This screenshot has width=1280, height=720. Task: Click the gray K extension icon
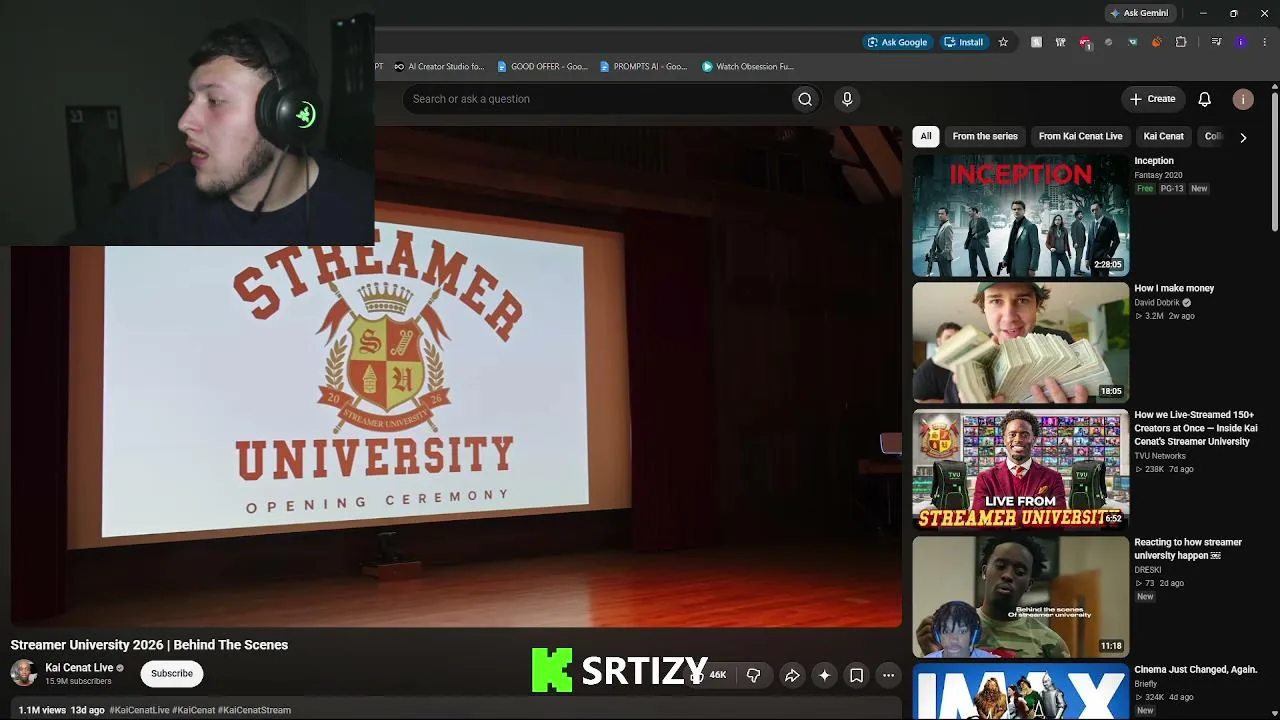[x=1037, y=42]
